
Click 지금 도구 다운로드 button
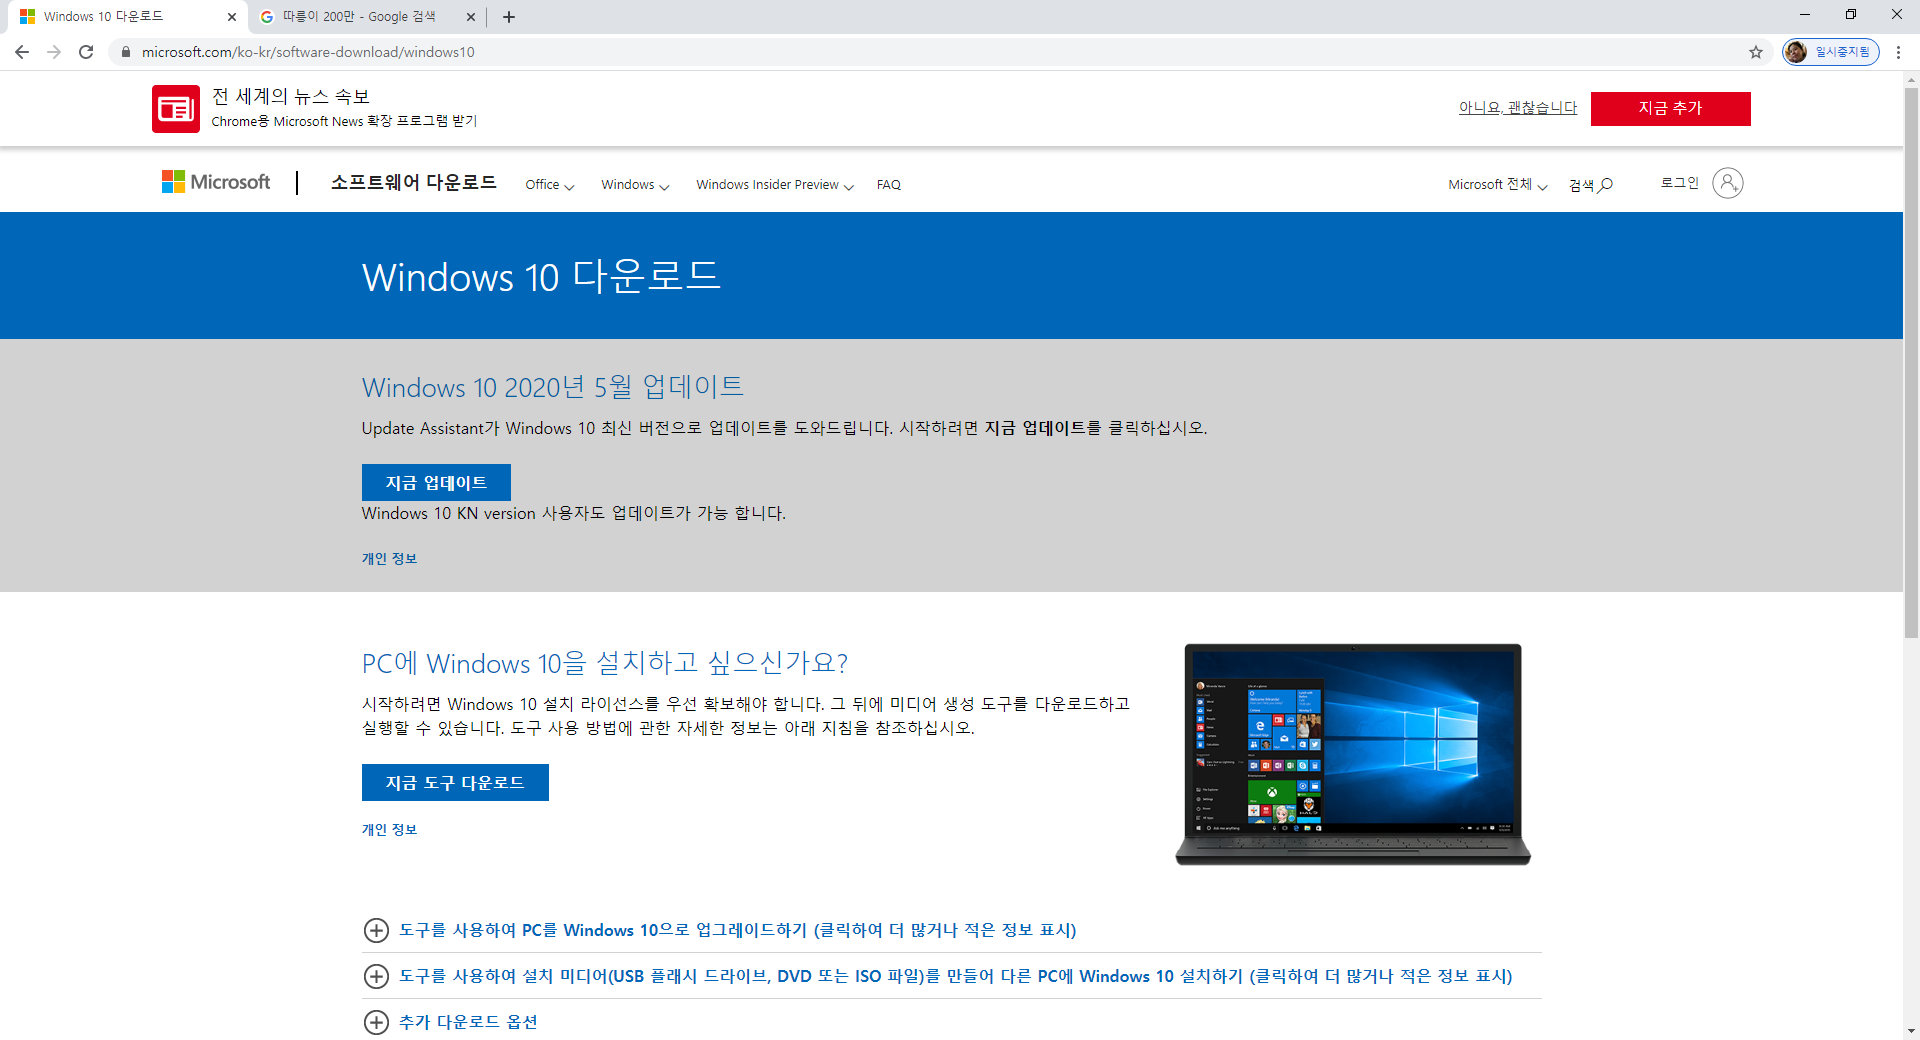coord(455,782)
